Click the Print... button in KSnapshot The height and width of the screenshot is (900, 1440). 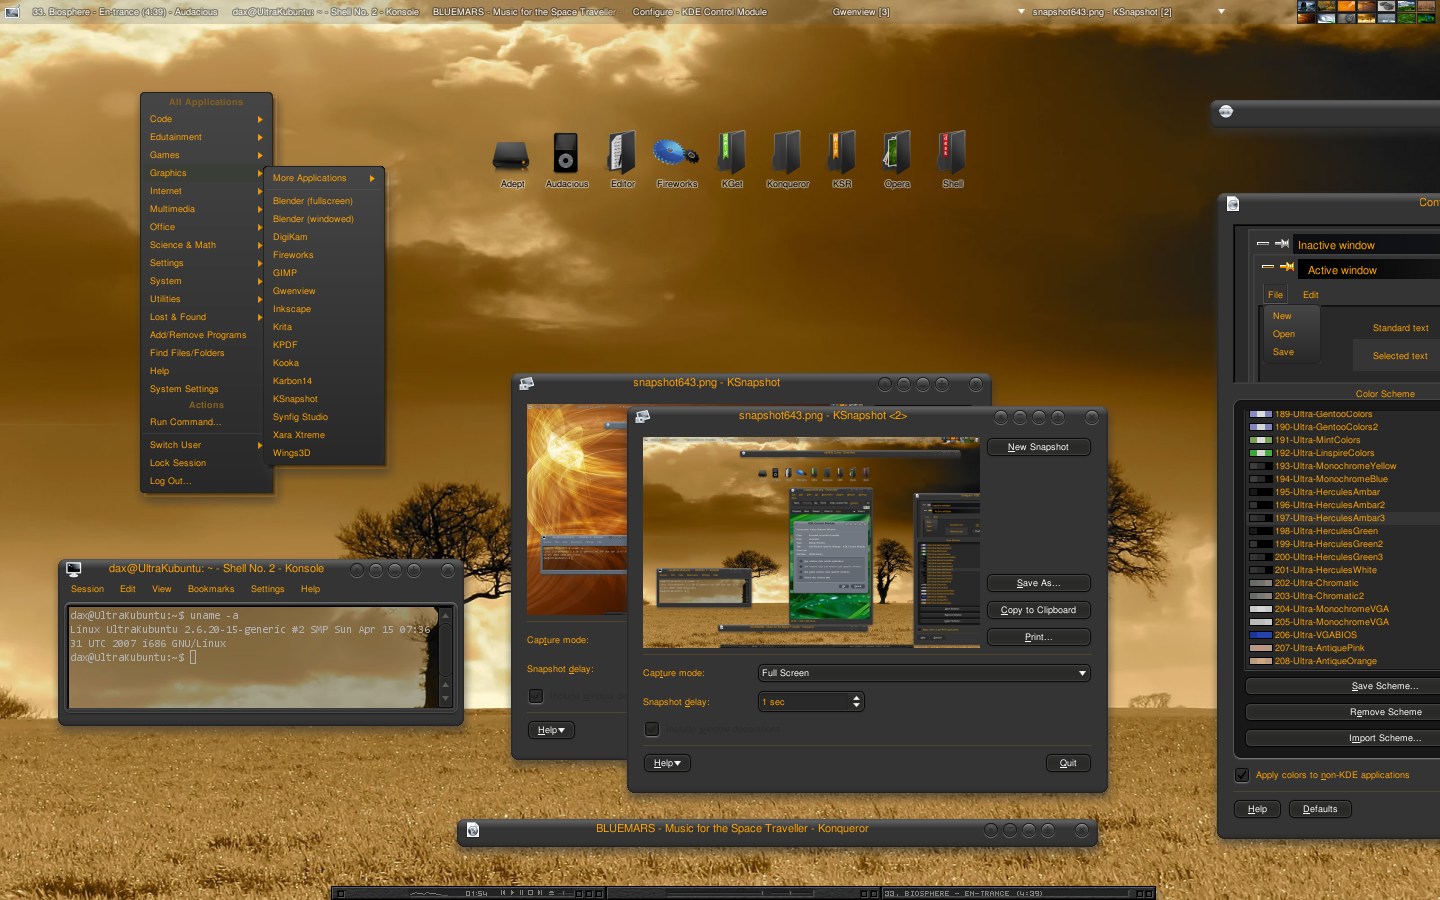tap(1038, 637)
